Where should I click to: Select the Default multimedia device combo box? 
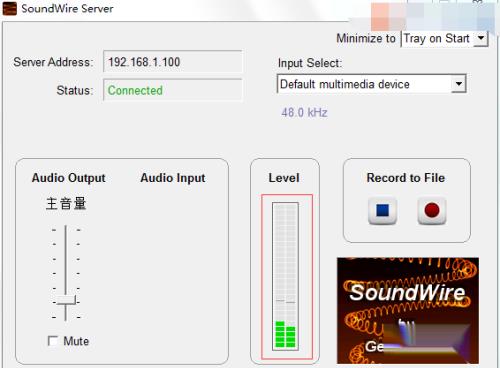tap(371, 84)
